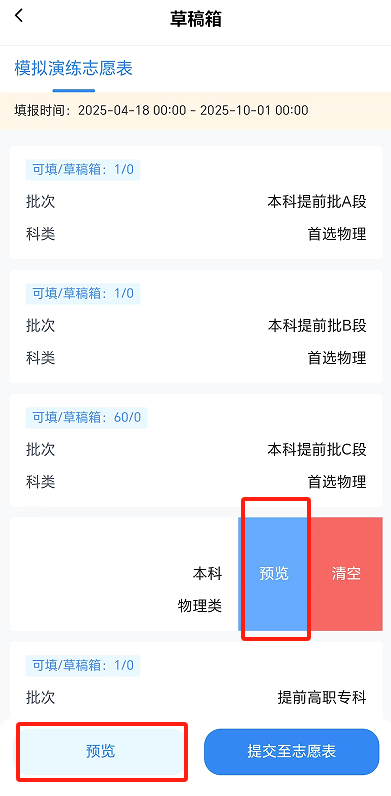Tap 科类 label in 本科提前批B段 card
This screenshot has height=796, width=391.
click(41, 358)
